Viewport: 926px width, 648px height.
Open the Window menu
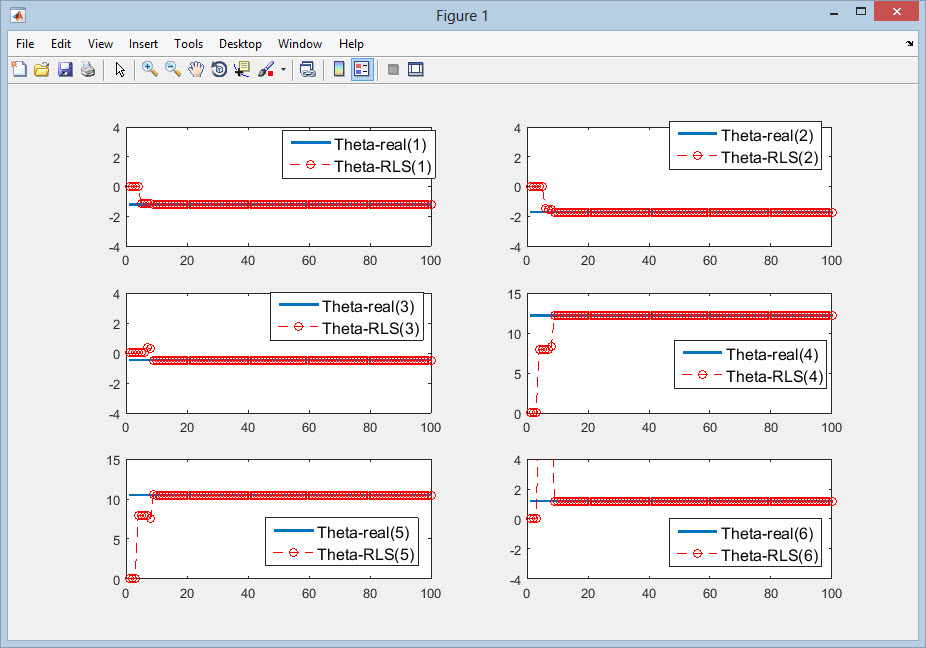pyautogui.click(x=300, y=44)
